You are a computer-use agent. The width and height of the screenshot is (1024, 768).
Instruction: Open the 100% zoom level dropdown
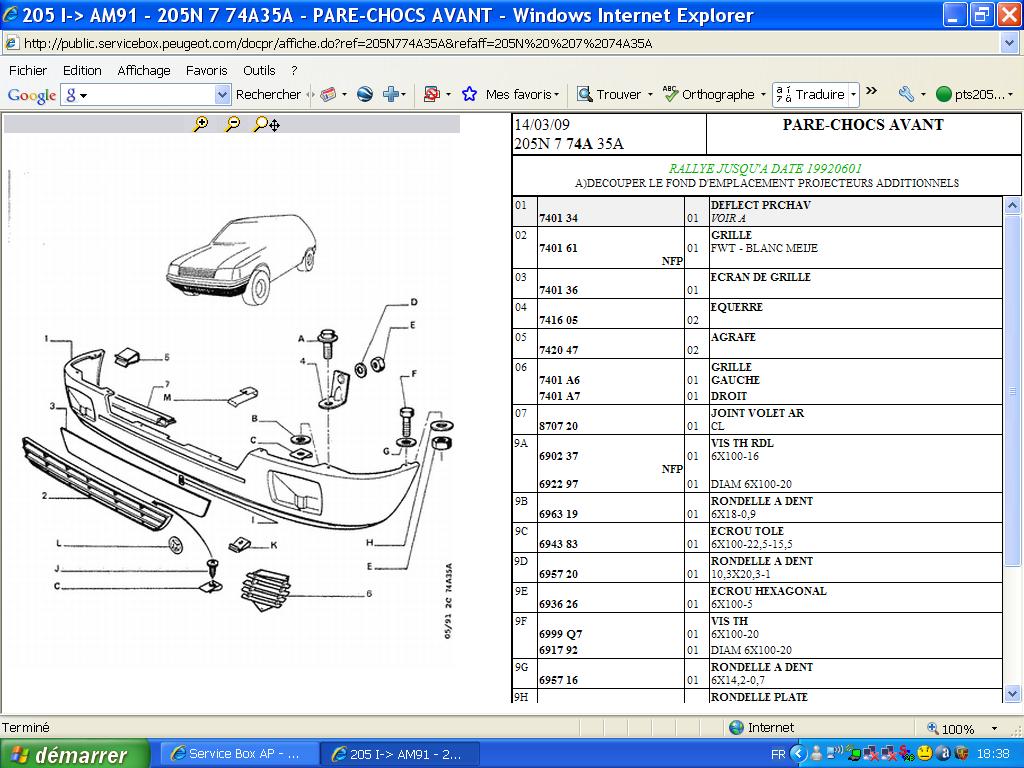994,728
